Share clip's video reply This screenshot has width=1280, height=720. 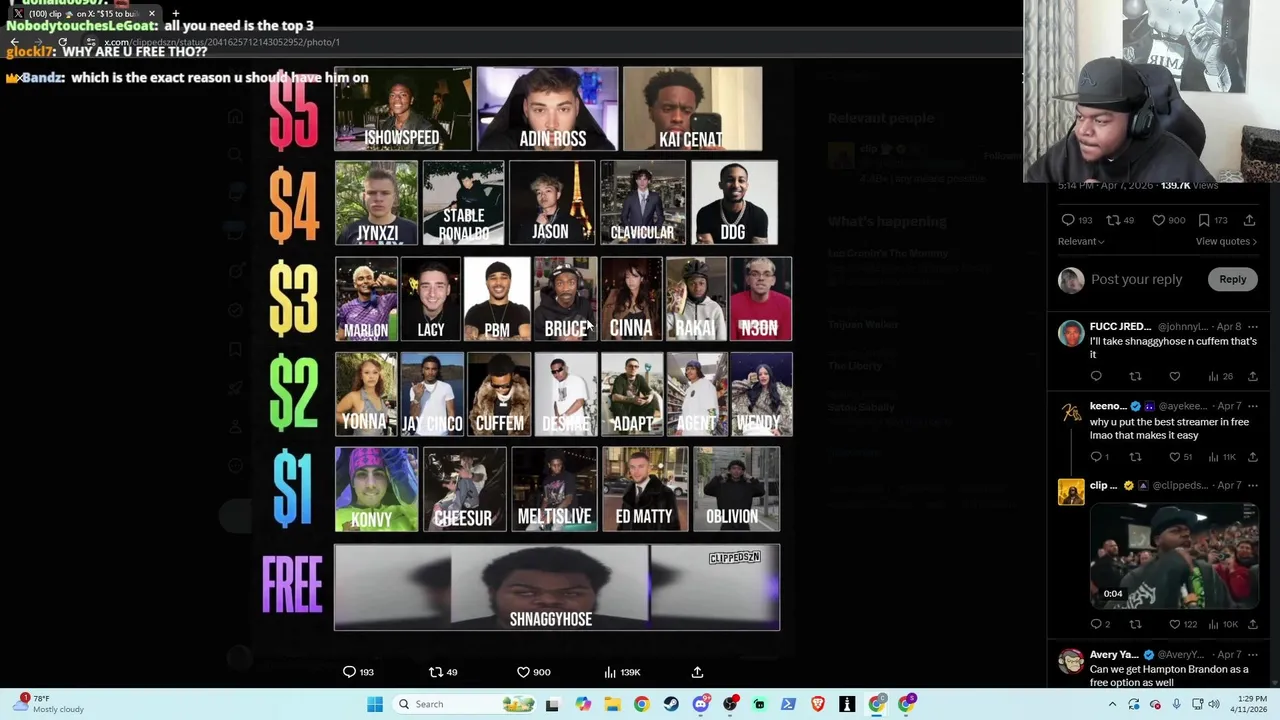(1252, 624)
